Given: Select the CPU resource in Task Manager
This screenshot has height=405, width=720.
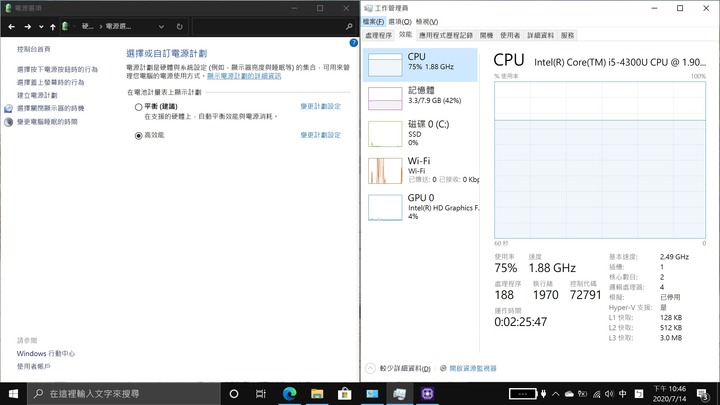Looking at the screenshot, I should click(420, 65).
